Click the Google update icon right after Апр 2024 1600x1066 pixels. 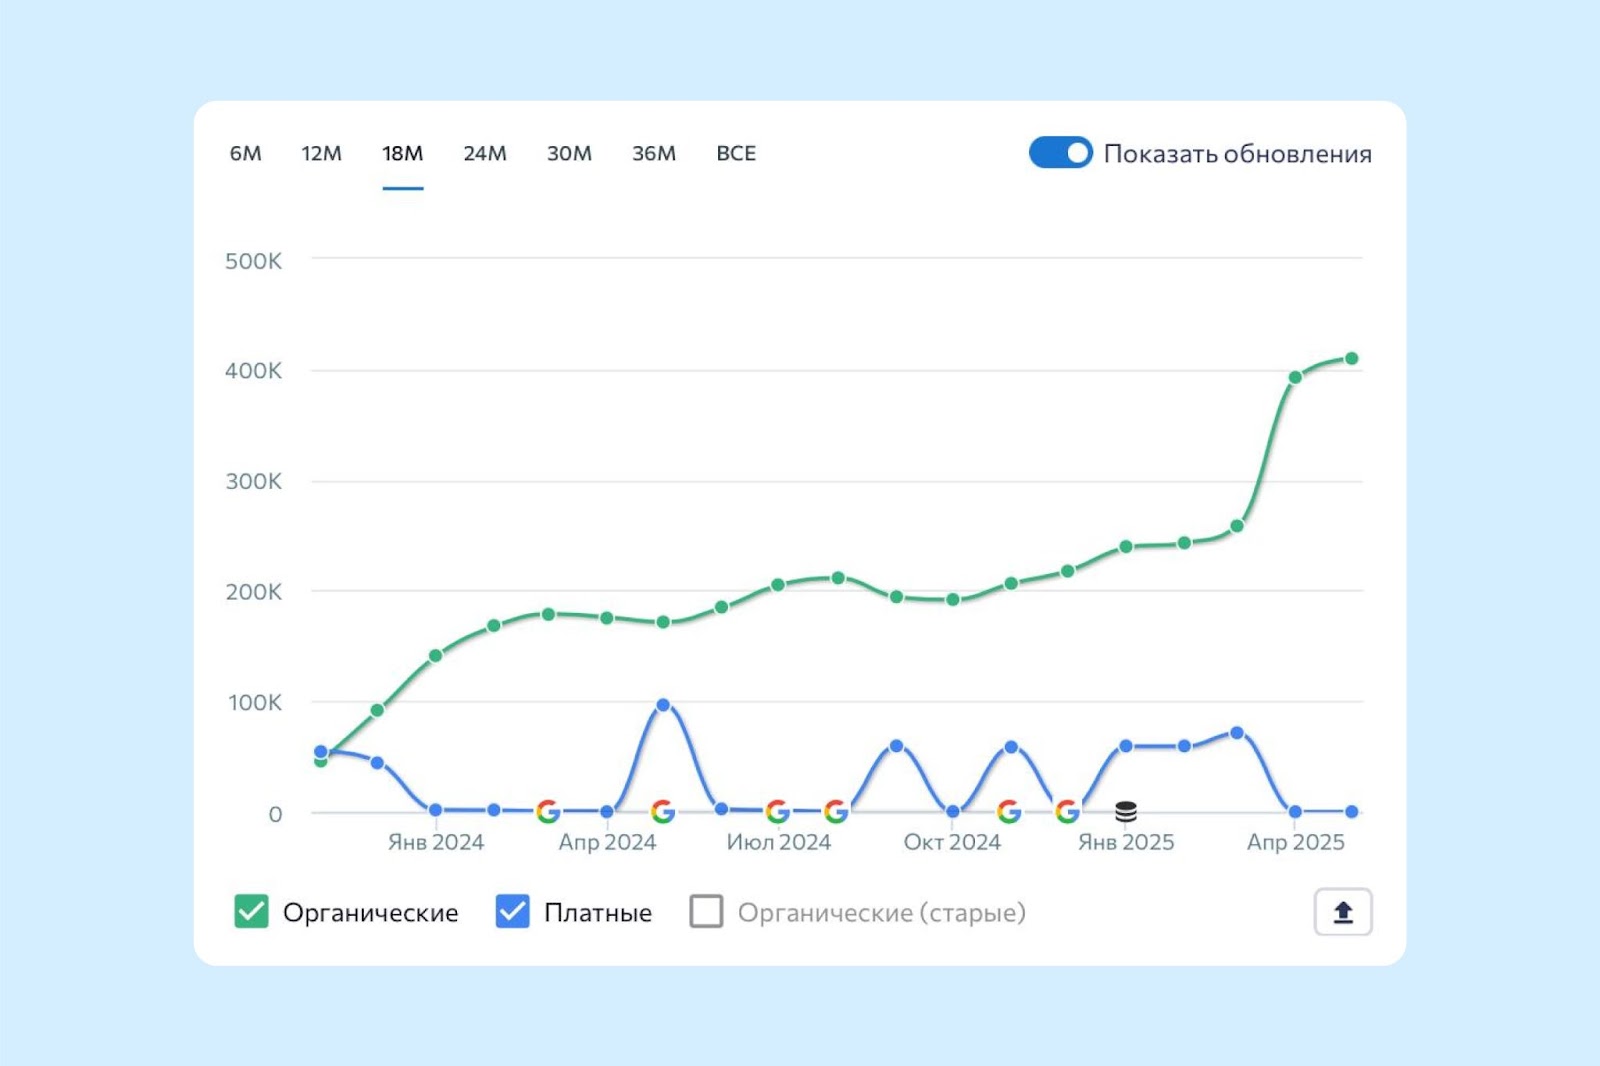click(x=662, y=811)
